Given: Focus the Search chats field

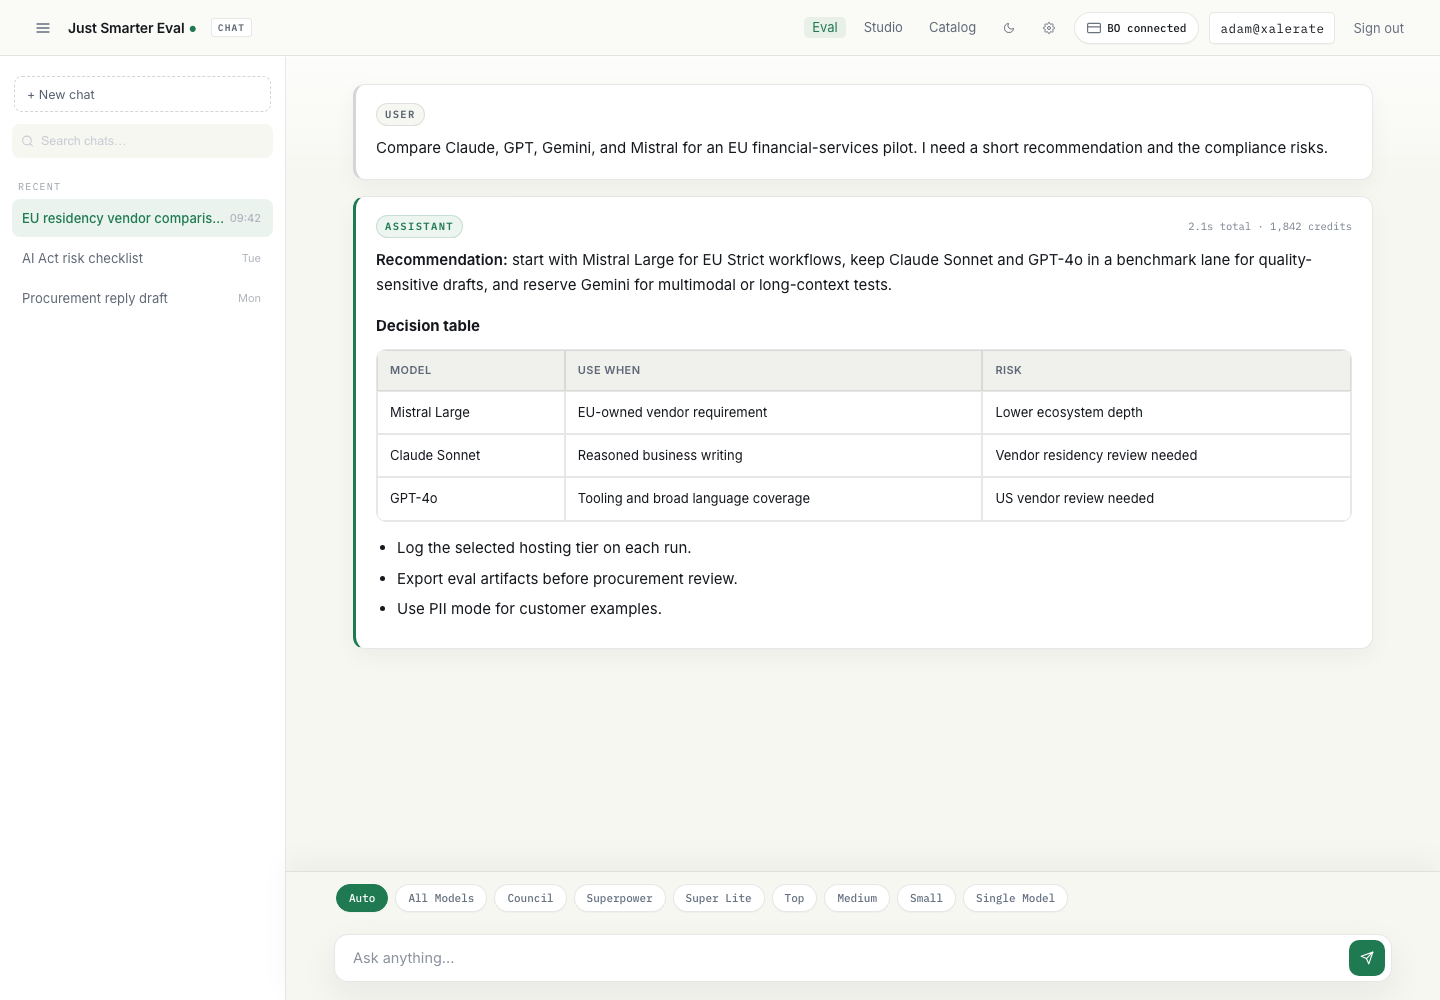Looking at the screenshot, I should 142,141.
